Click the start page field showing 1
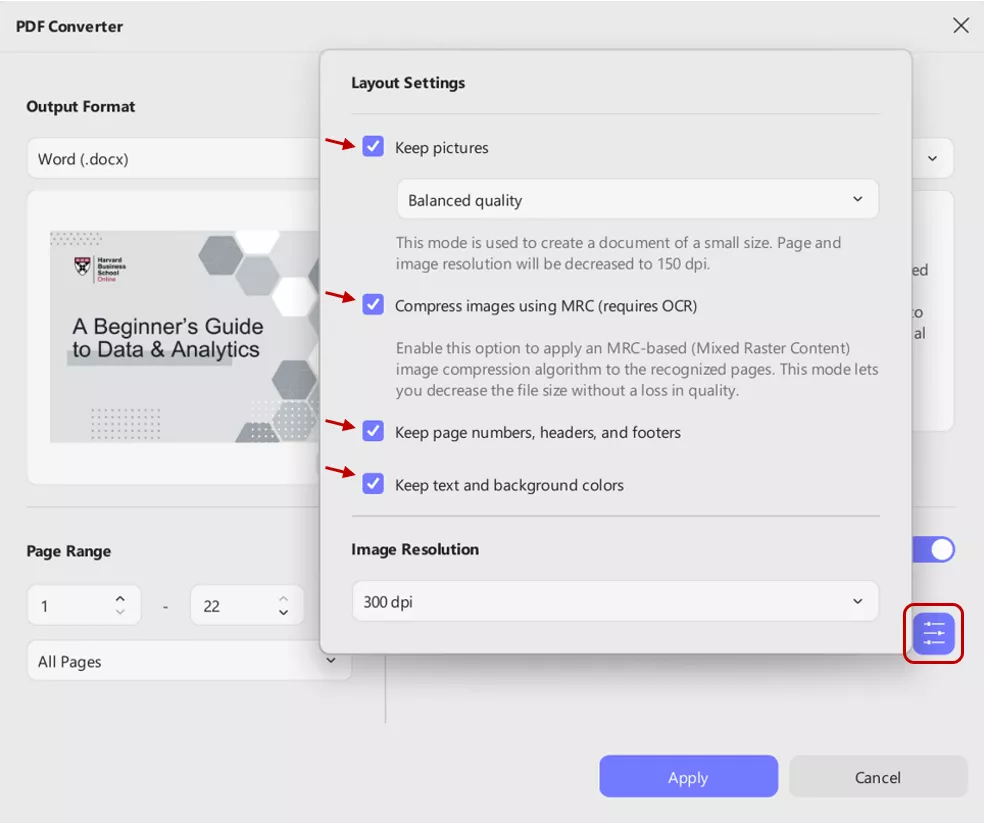This screenshot has width=984, height=823. [x=70, y=606]
